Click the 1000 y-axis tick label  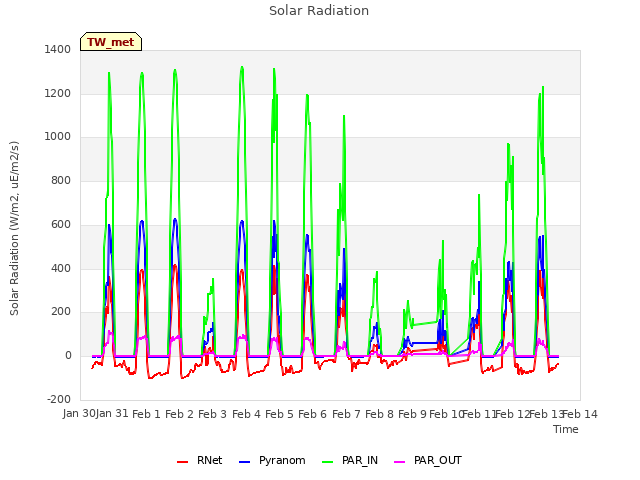pyautogui.click(x=58, y=137)
